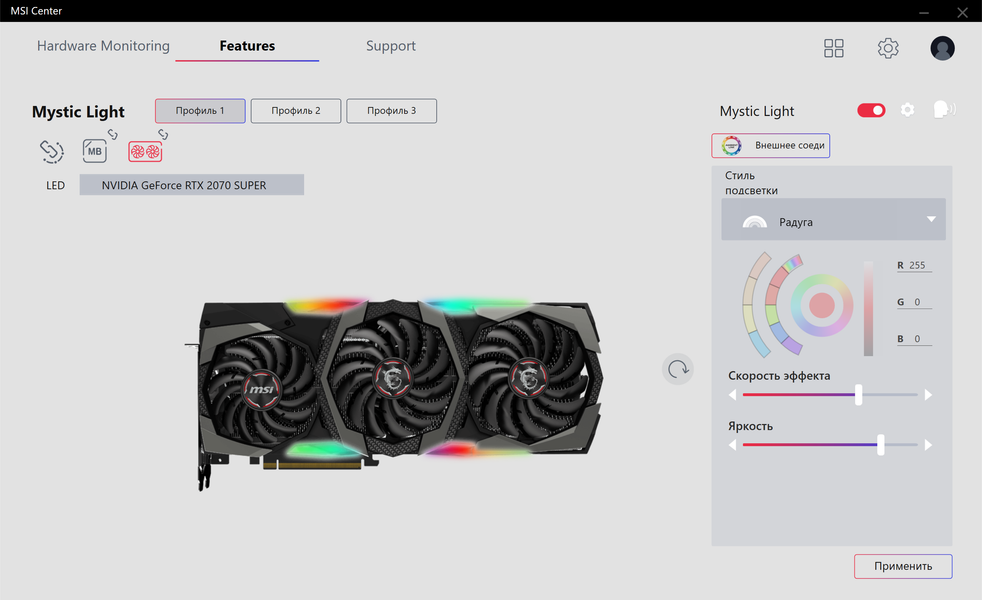Toggle sync link above MB icon
Screen dimensions: 982x600
(112, 134)
